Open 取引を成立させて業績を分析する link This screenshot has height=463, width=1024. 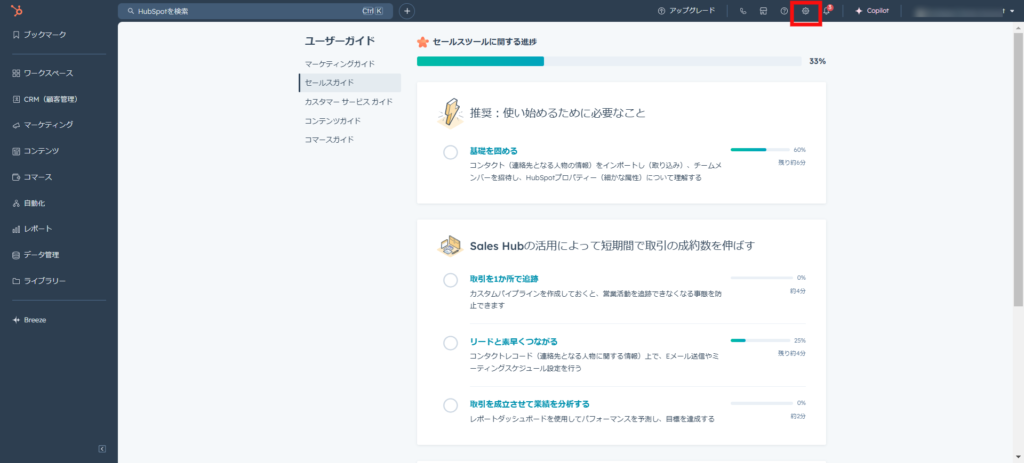pyautogui.click(x=530, y=404)
